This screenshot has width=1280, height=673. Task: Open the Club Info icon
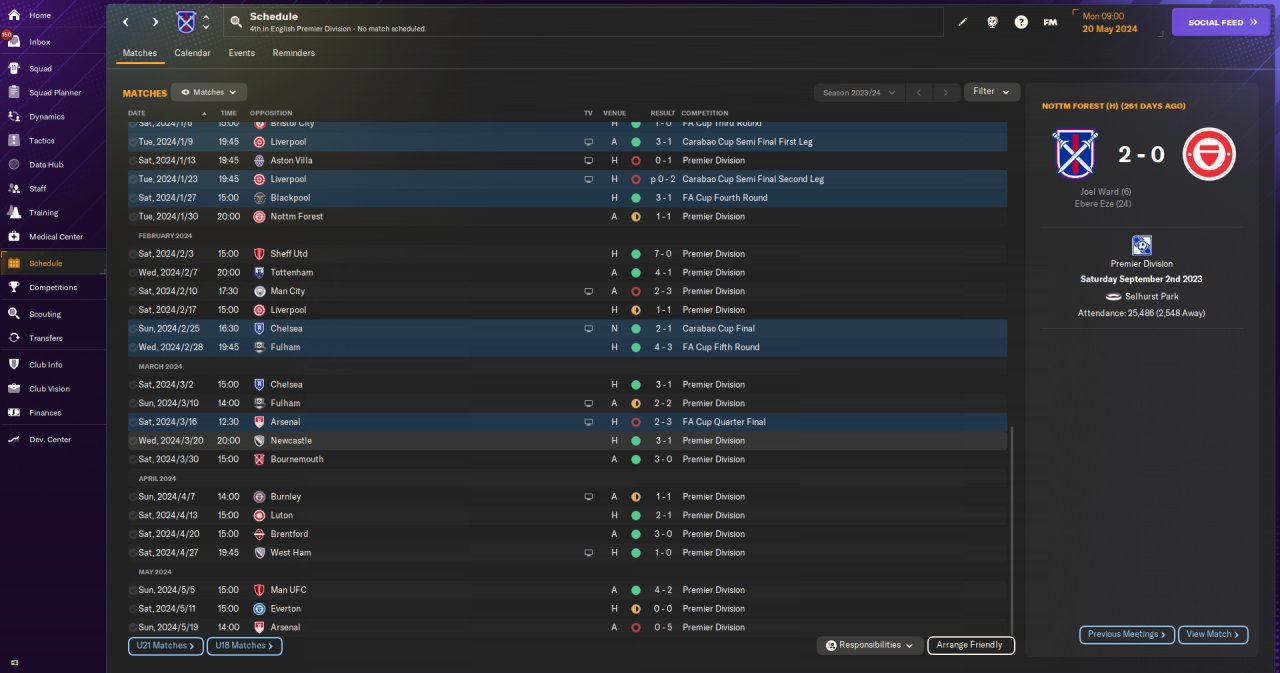pos(14,365)
